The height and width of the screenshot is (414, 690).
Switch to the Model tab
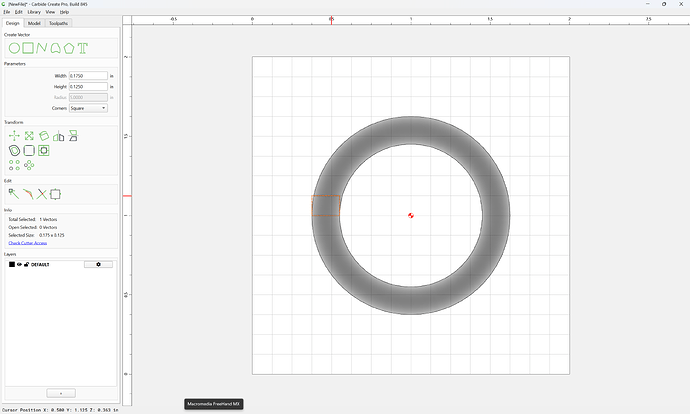coord(34,23)
